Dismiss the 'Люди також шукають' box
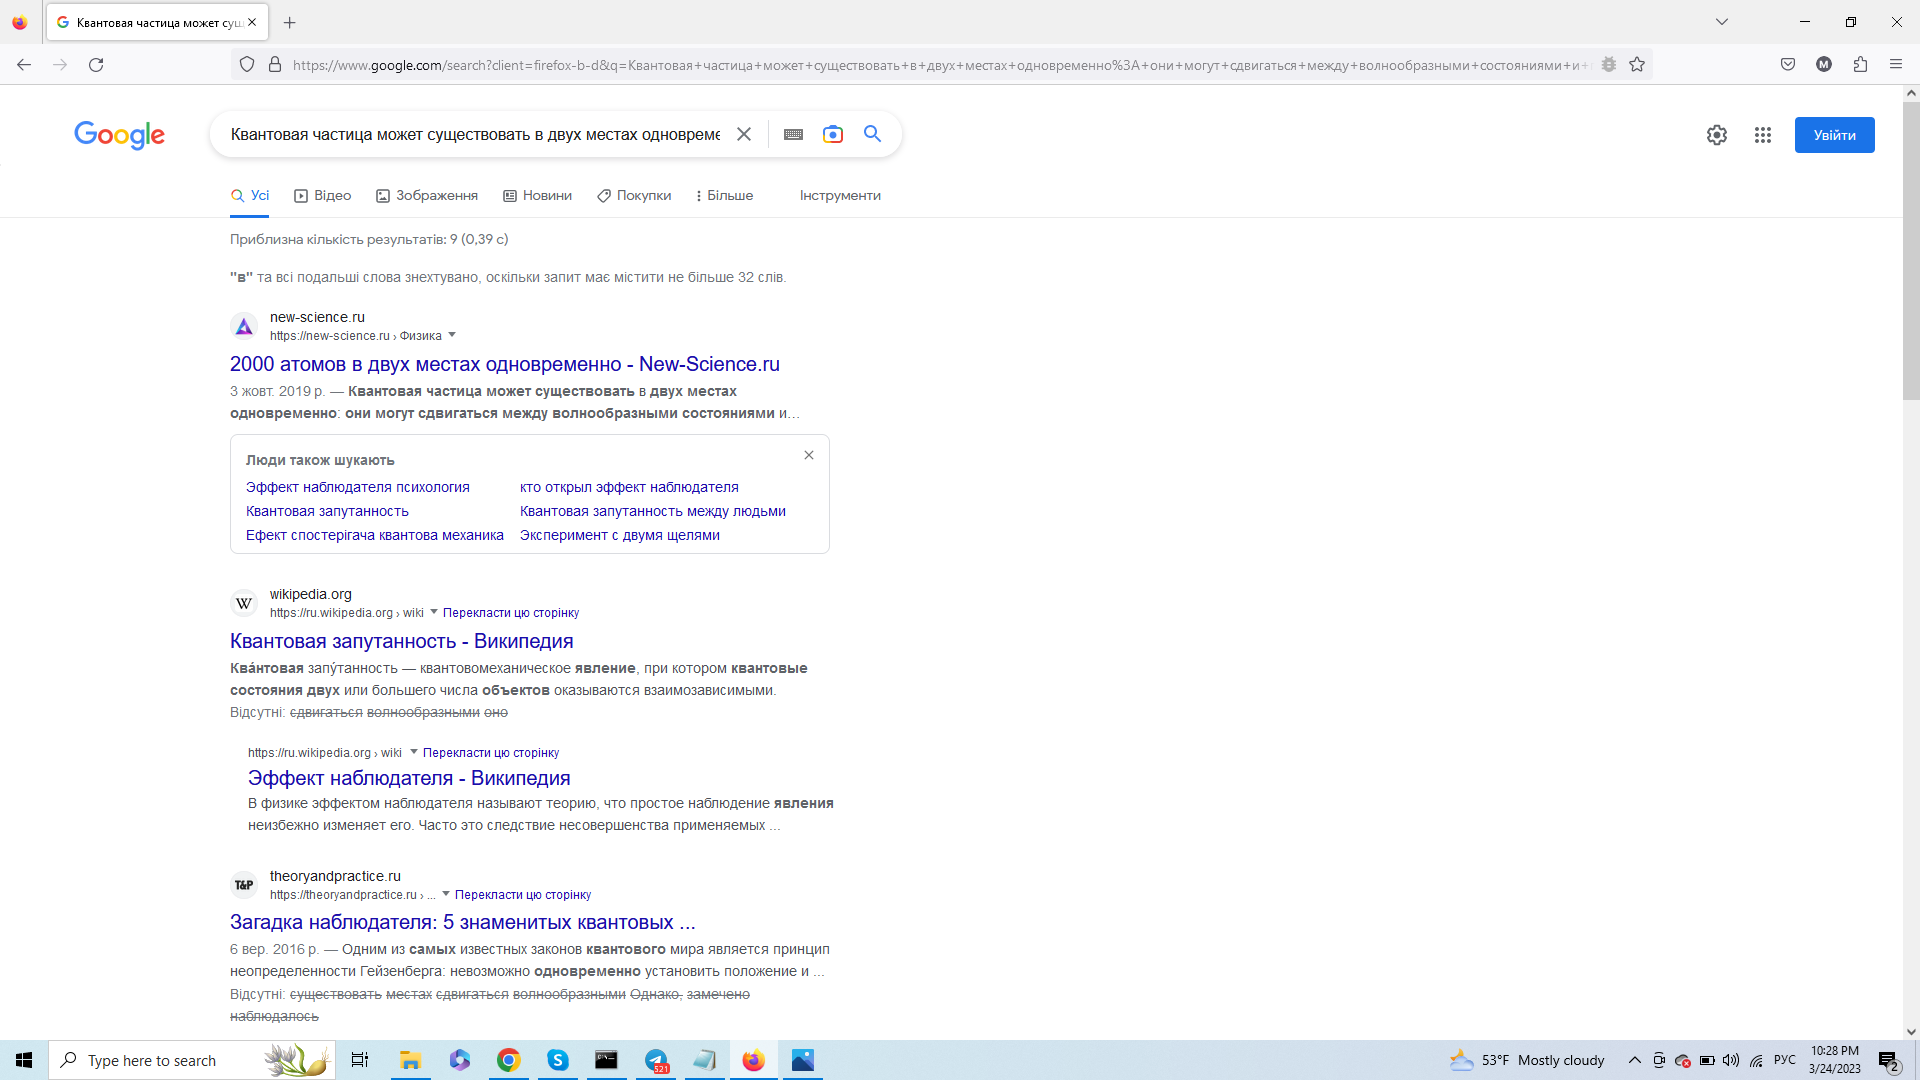 tap(809, 455)
